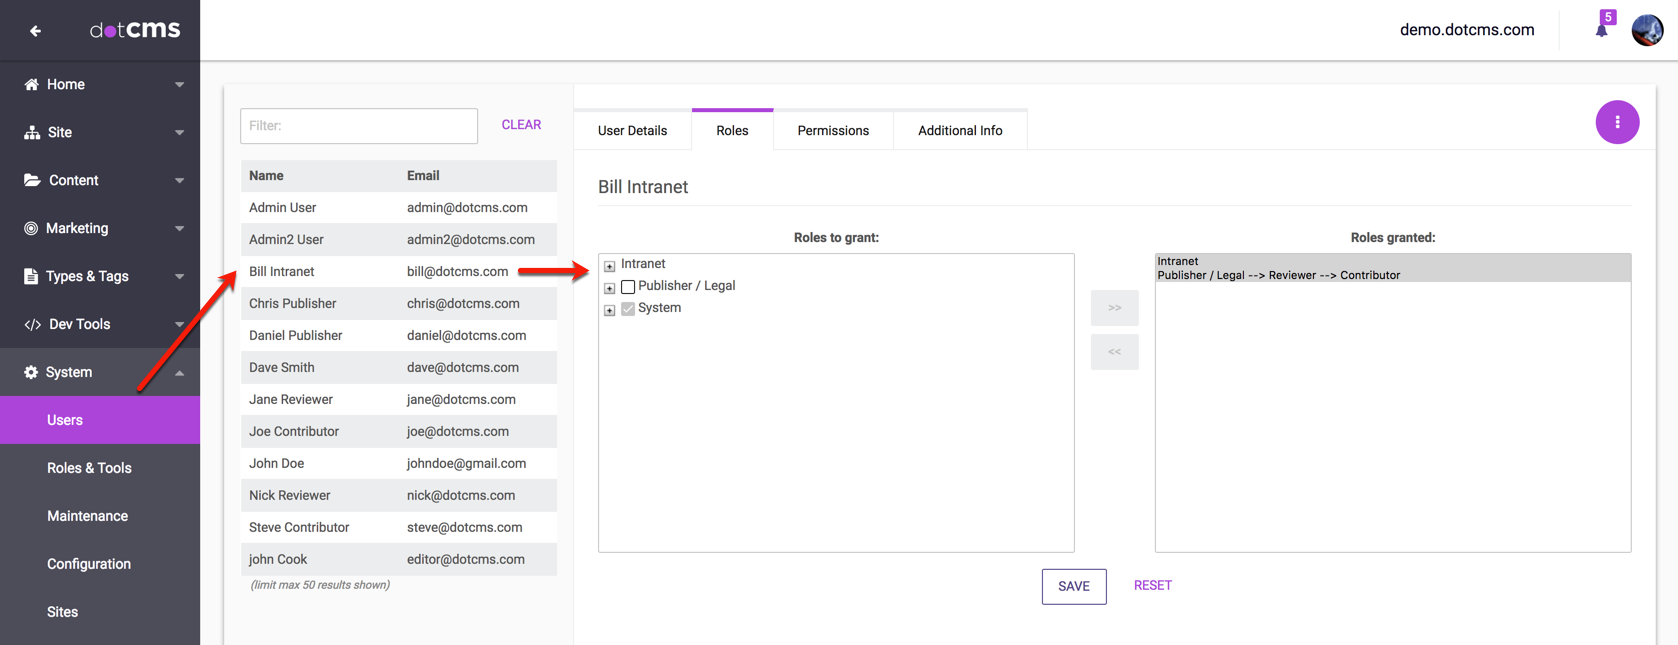
Task: Click the user Filter input field
Action: click(x=358, y=126)
